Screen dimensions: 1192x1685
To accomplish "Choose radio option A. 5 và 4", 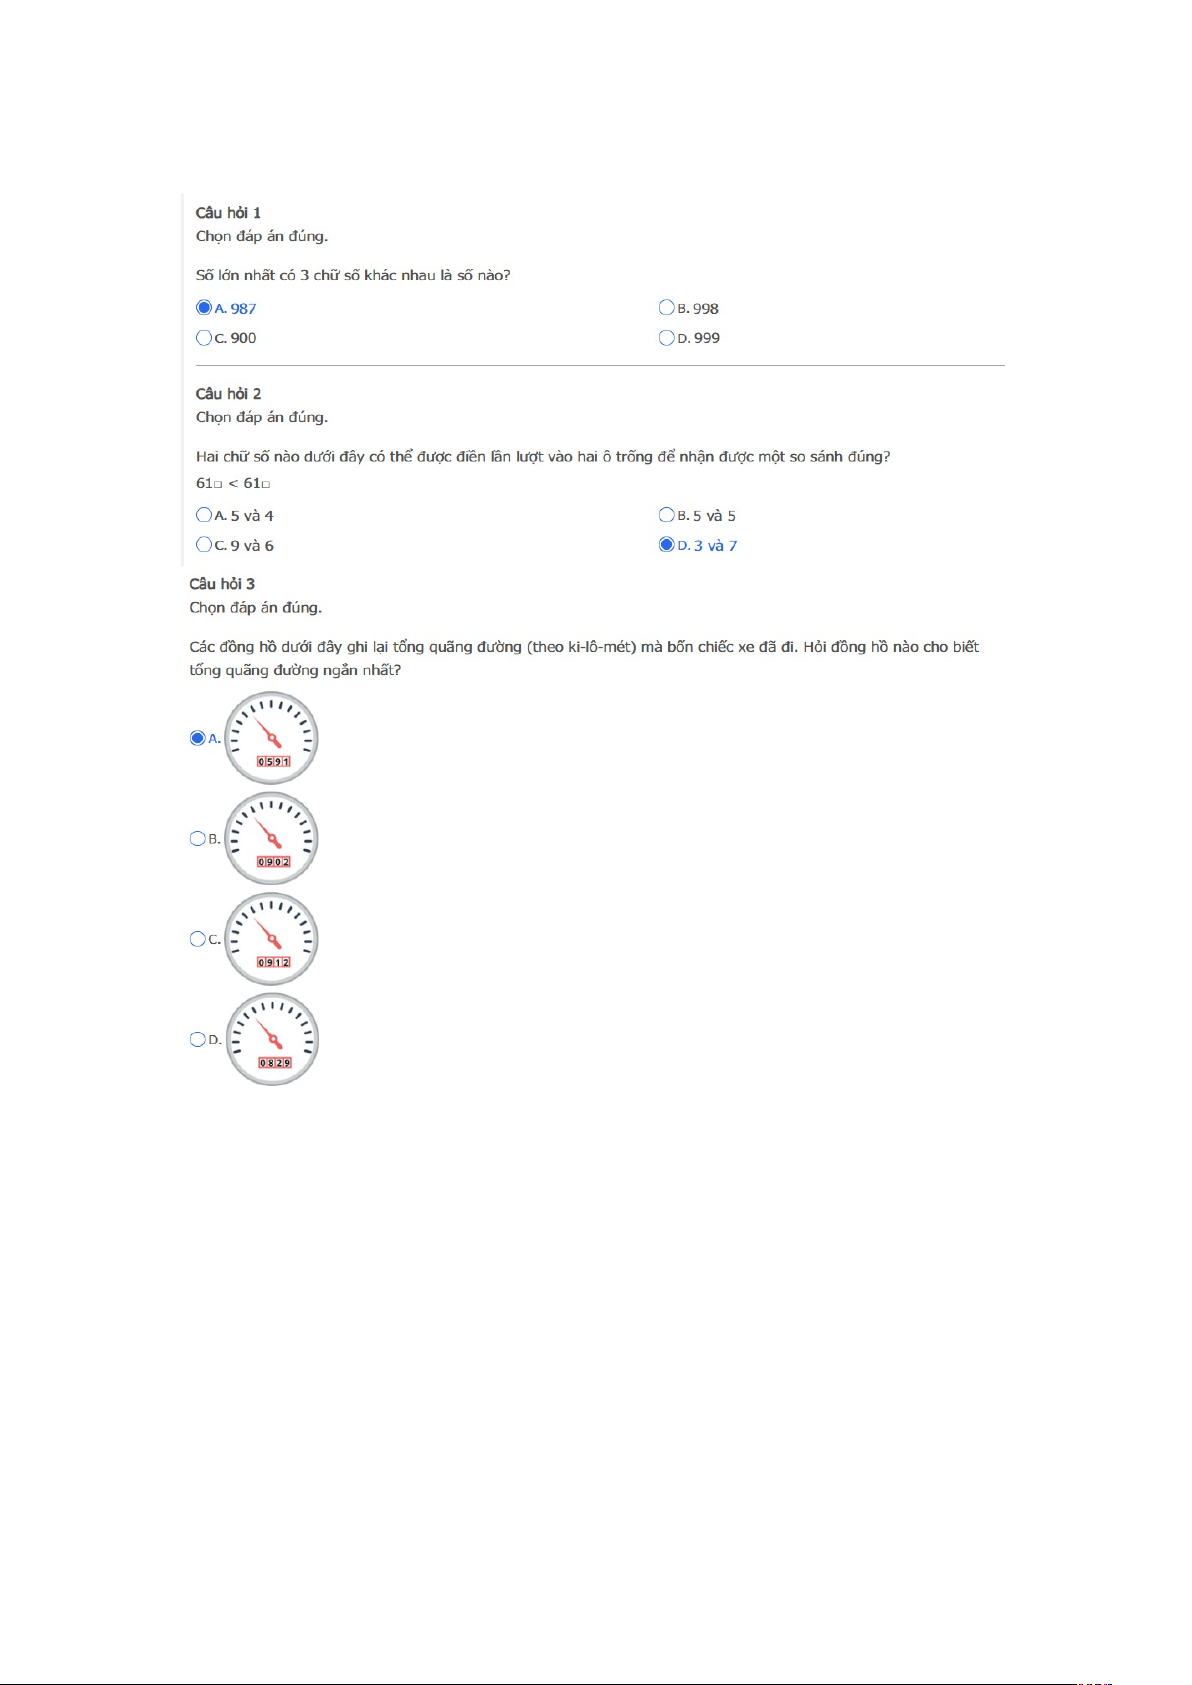I will point(204,515).
